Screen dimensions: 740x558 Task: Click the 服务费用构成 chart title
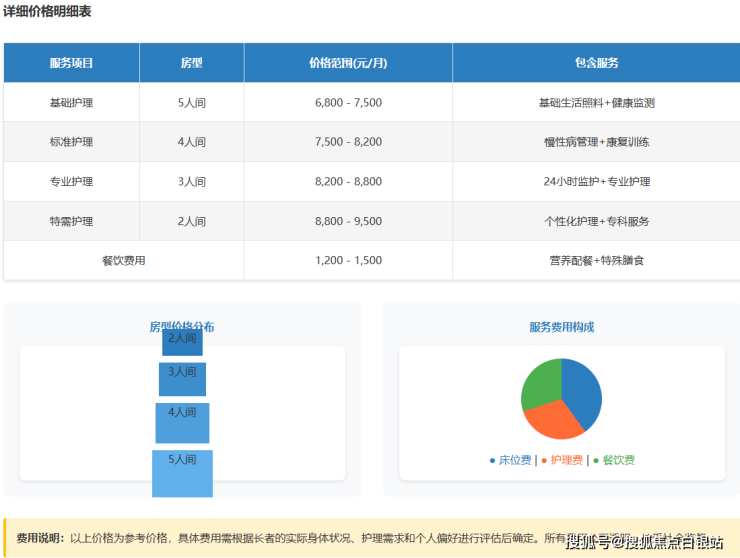point(561,327)
